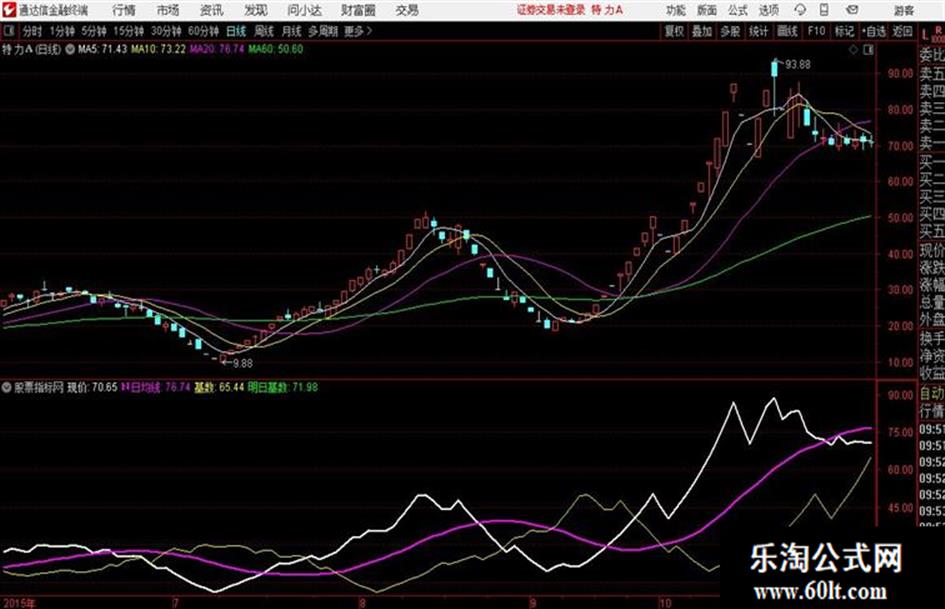Open the 资讯 menu
The height and width of the screenshot is (609, 945).
(x=212, y=10)
